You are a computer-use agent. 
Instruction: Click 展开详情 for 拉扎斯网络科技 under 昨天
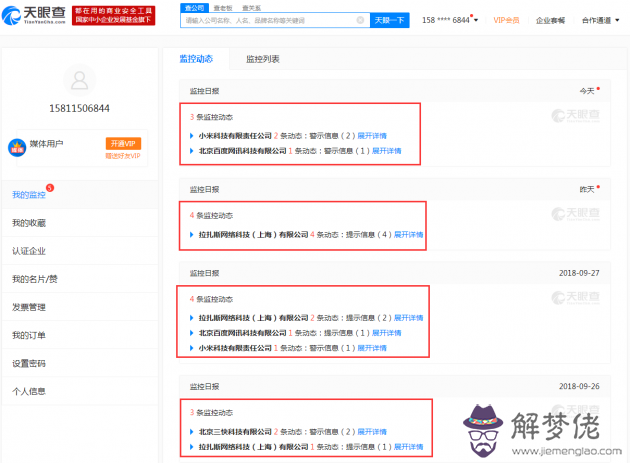[x=409, y=235]
